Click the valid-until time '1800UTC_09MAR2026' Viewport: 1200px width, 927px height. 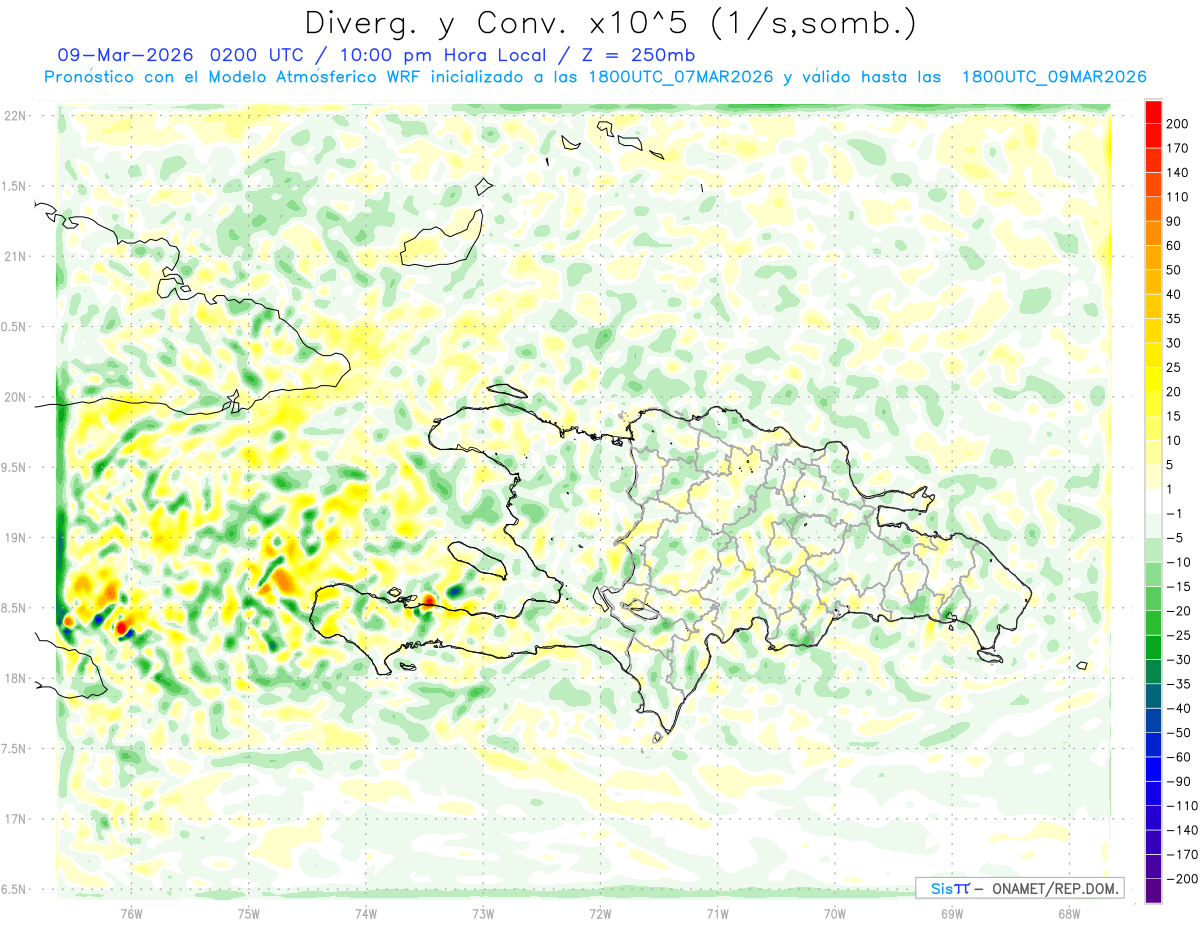tap(1053, 77)
